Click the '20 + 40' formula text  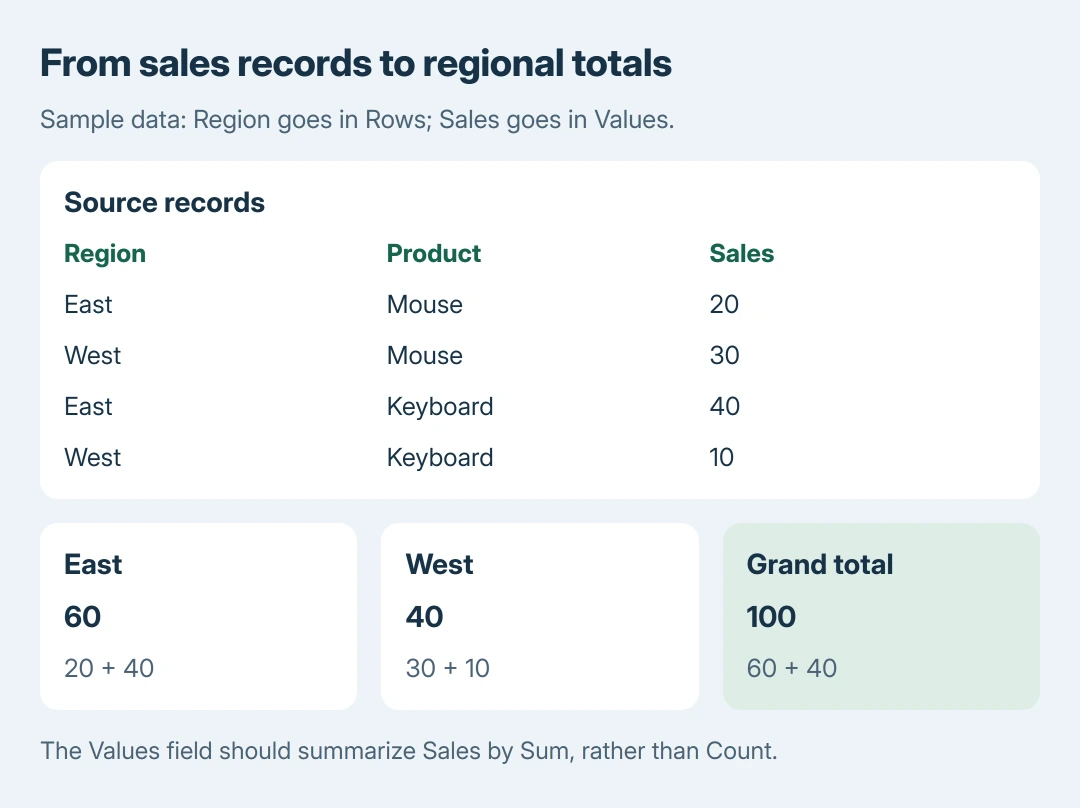(x=109, y=668)
